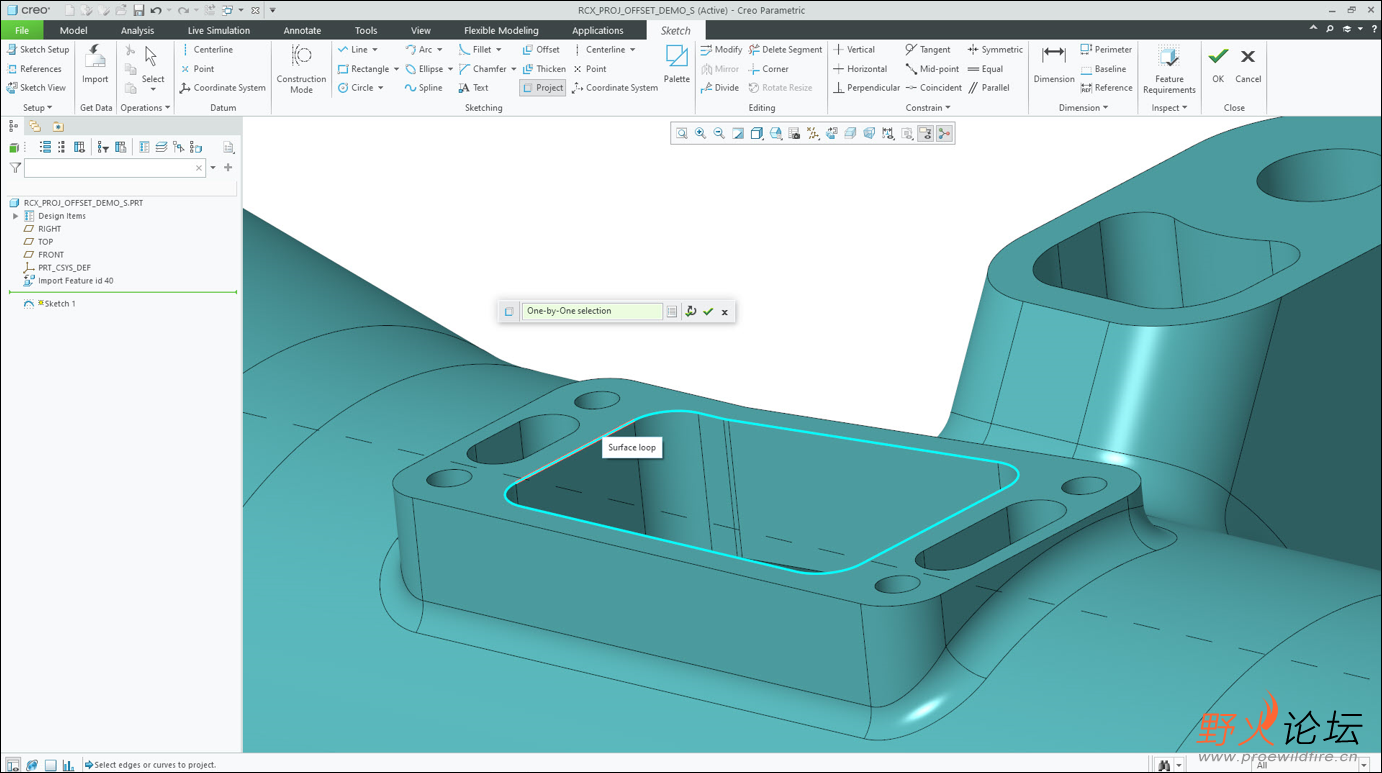Select the Ellipse sketching tool

coord(424,69)
